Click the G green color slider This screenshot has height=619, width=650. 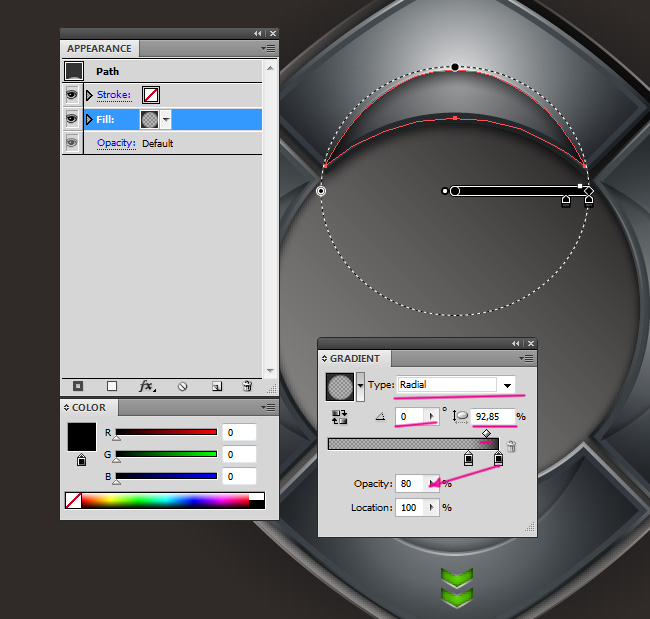[166, 454]
